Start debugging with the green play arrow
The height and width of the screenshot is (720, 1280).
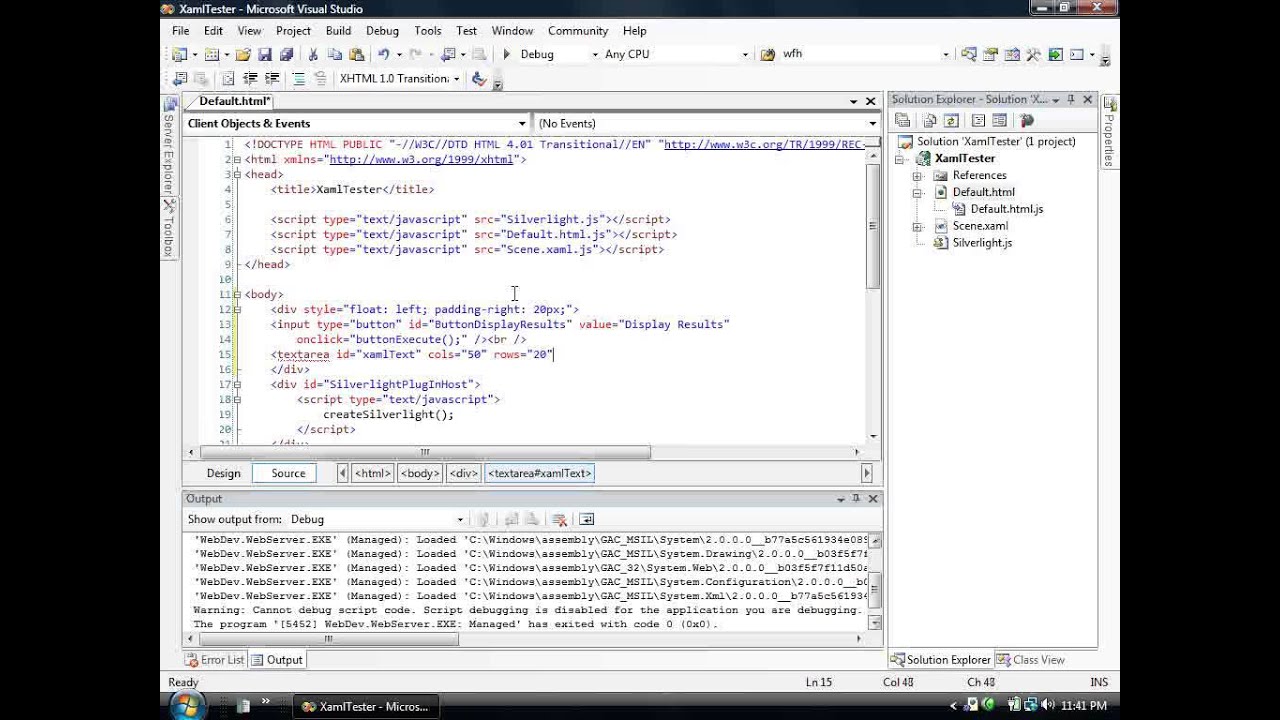506,54
